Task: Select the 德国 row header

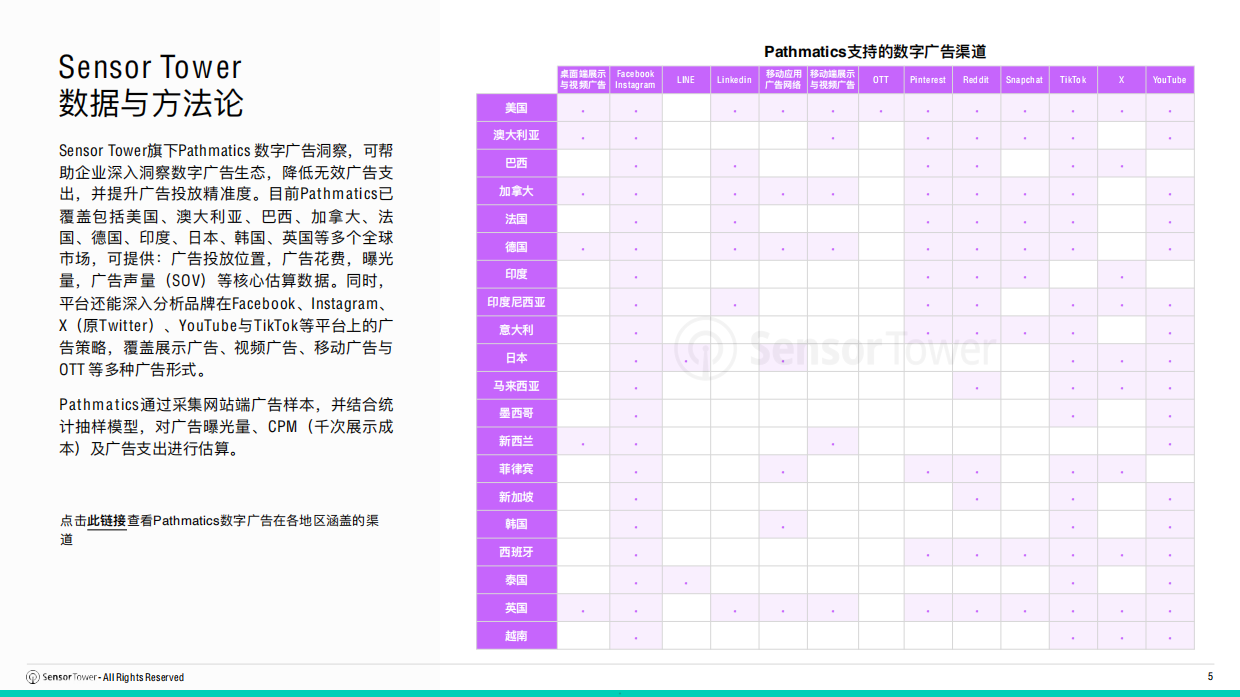Action: [x=516, y=246]
